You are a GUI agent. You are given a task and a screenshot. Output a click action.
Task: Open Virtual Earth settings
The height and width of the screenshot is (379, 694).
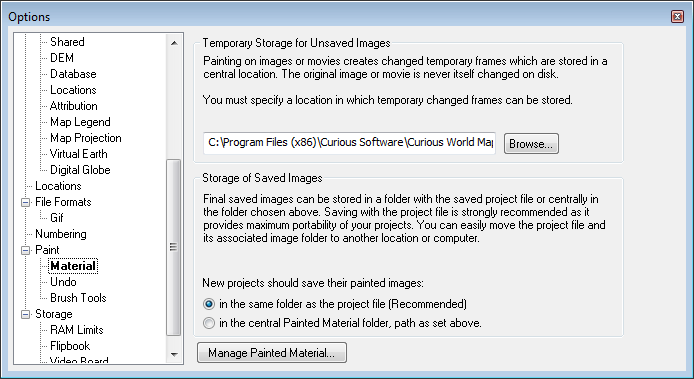(x=79, y=154)
